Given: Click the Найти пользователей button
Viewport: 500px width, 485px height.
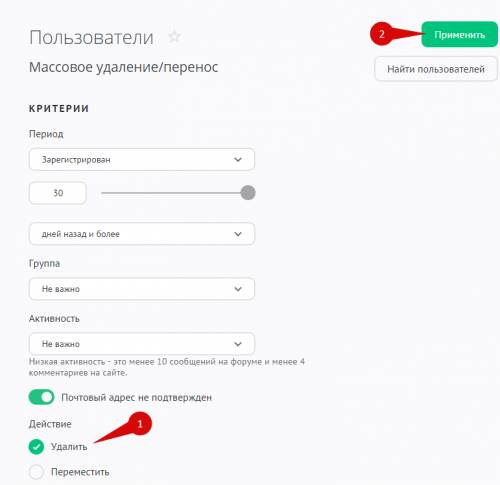Looking at the screenshot, I should click(436, 69).
